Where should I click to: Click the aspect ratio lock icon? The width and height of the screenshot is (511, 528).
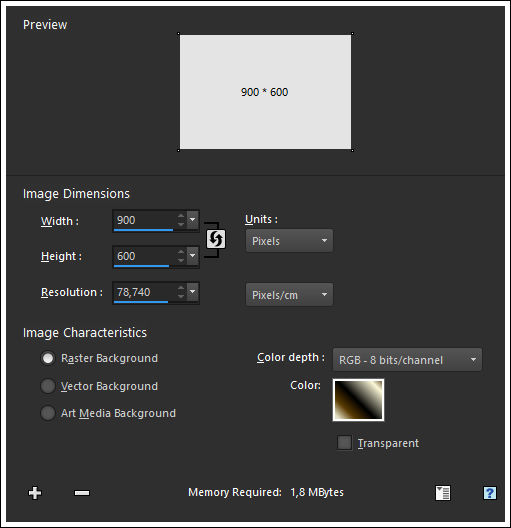coord(215,239)
